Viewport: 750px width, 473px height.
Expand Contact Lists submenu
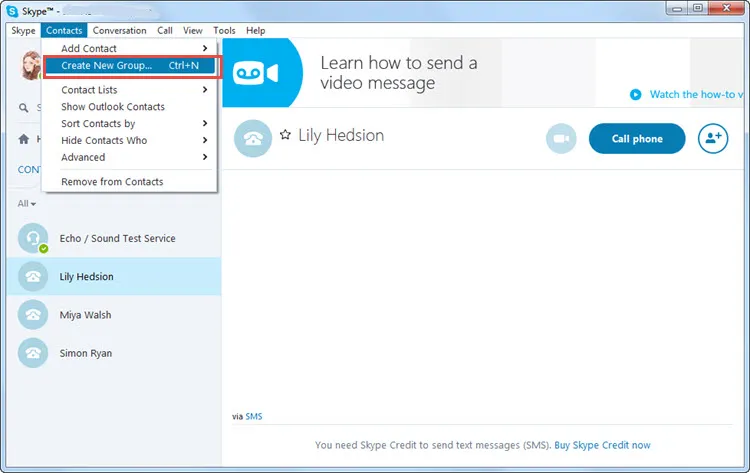click(130, 90)
